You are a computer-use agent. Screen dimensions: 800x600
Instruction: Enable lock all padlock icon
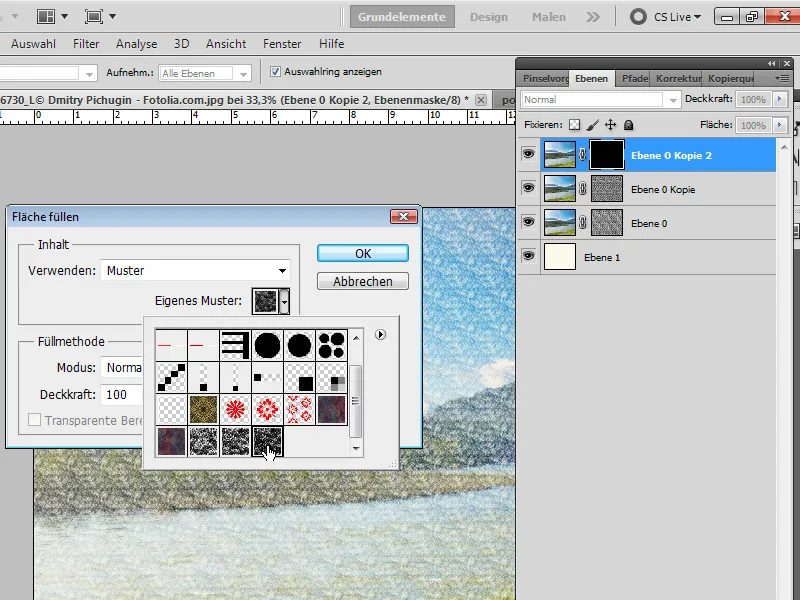click(629, 125)
